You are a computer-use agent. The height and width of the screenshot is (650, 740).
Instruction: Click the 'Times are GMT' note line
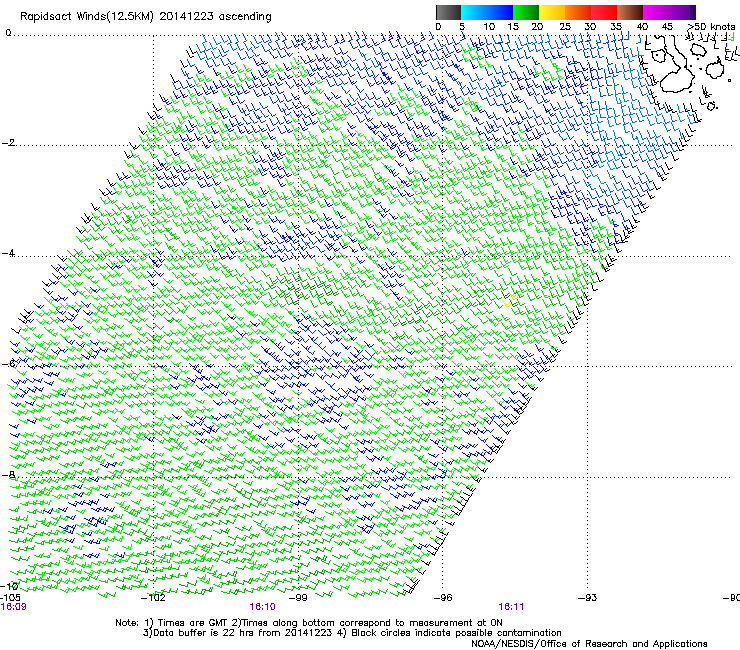(x=309, y=623)
